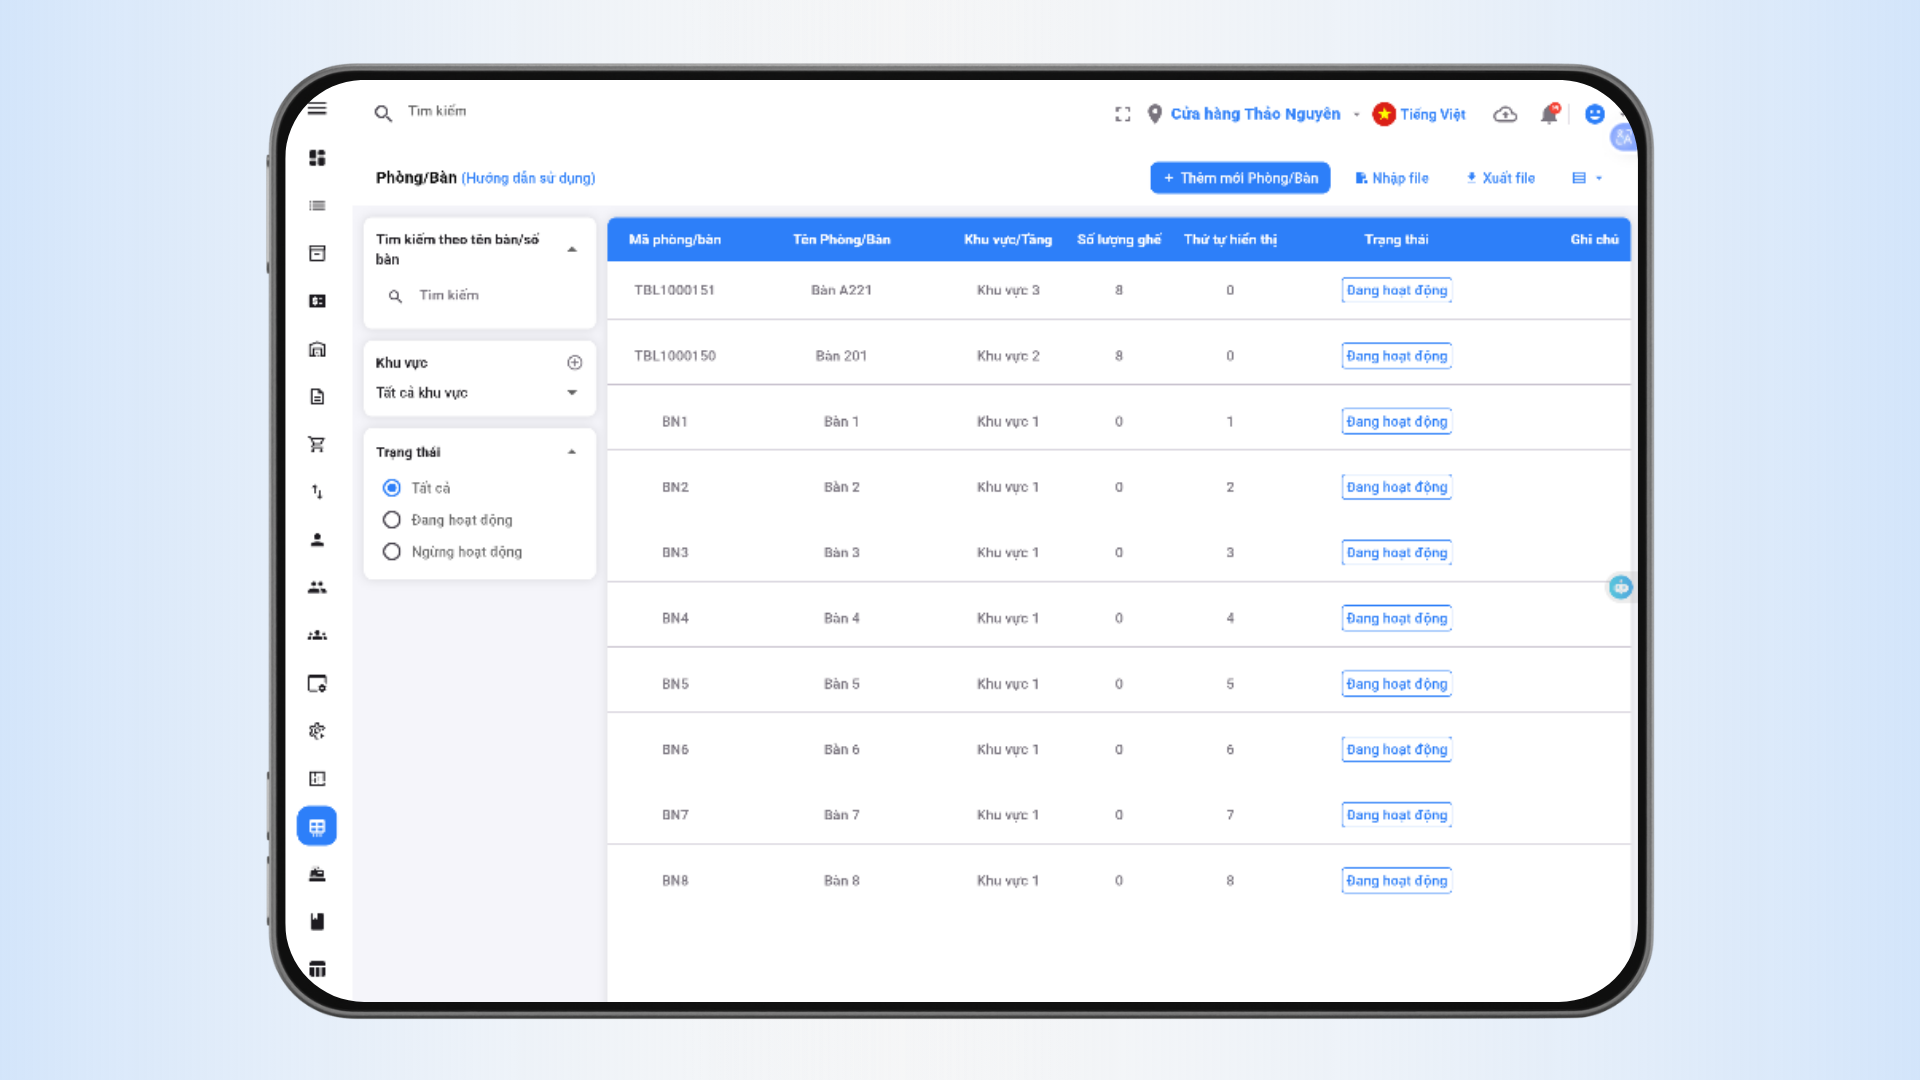Screen dimensions: 1920x1080
Task: Open the user profile smiley icon
Action: [1595, 114]
